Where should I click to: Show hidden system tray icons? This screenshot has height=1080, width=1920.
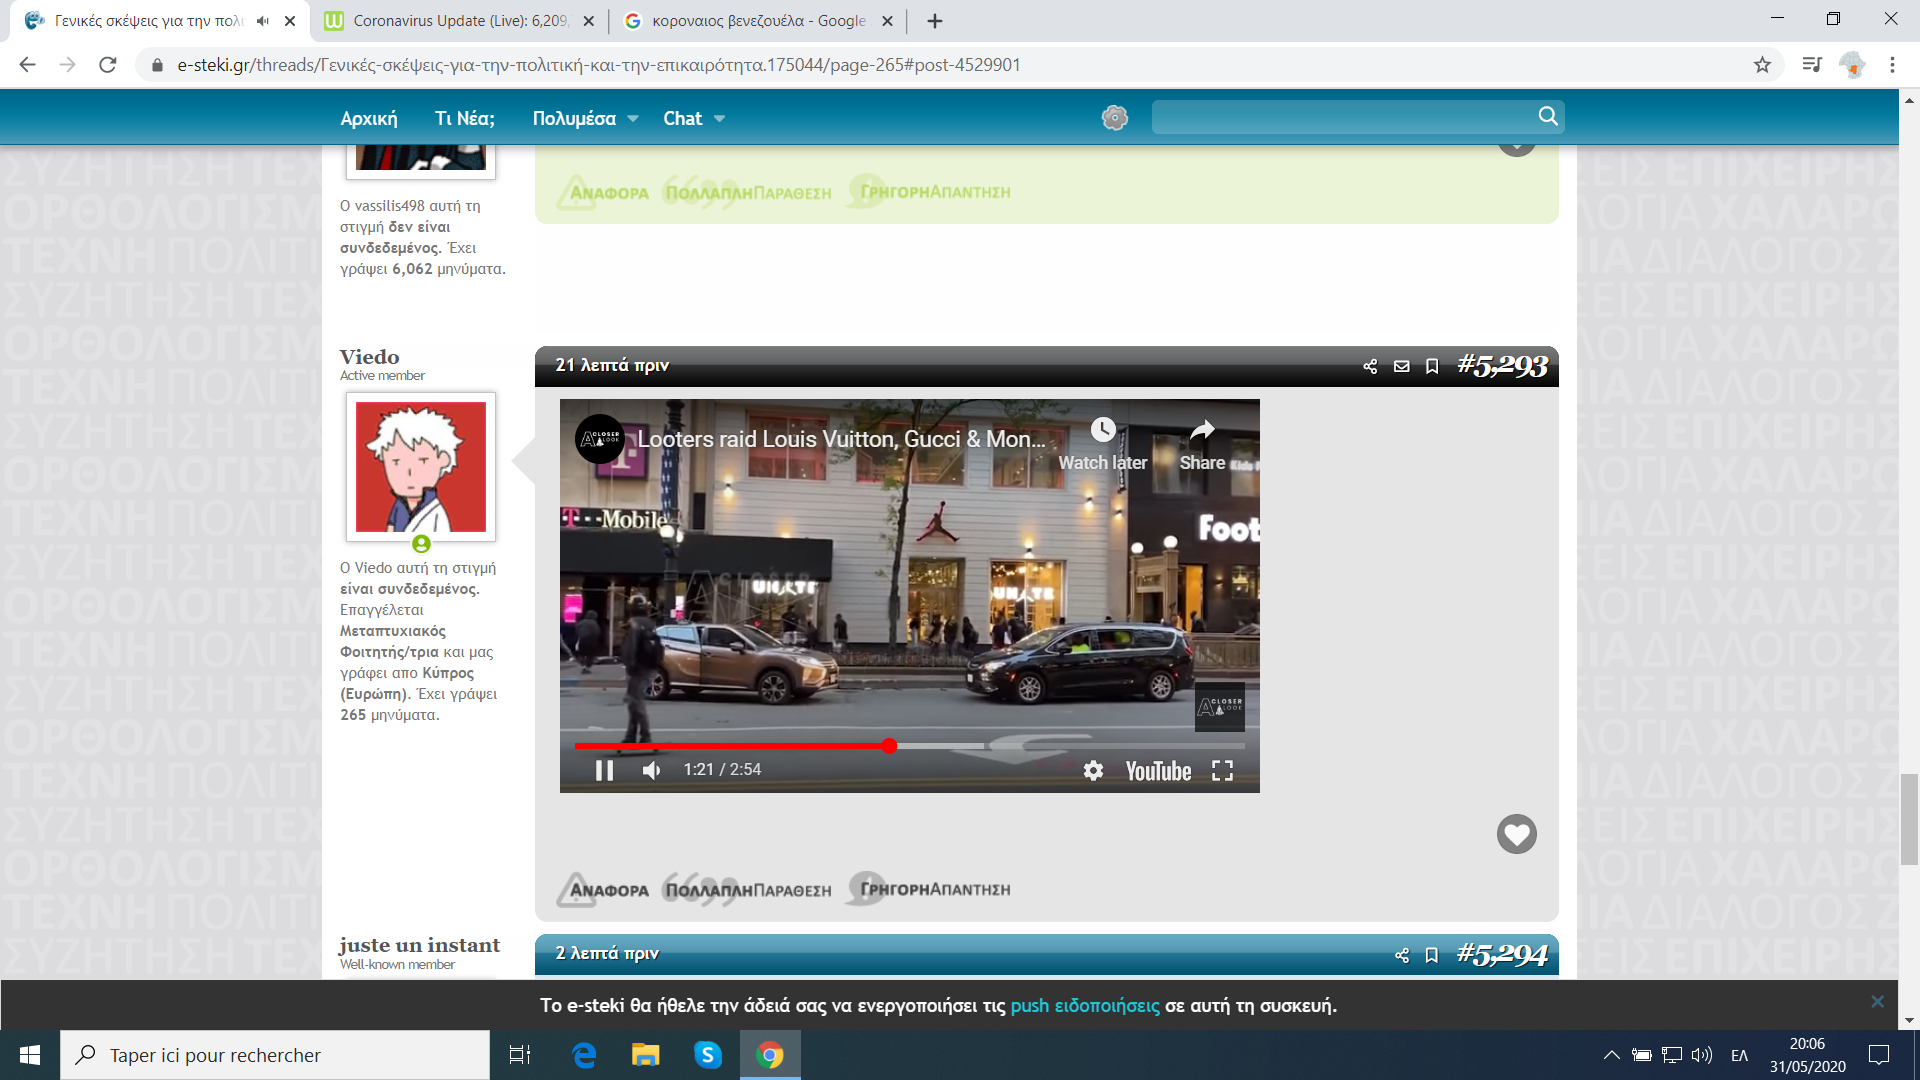pos(1611,1055)
